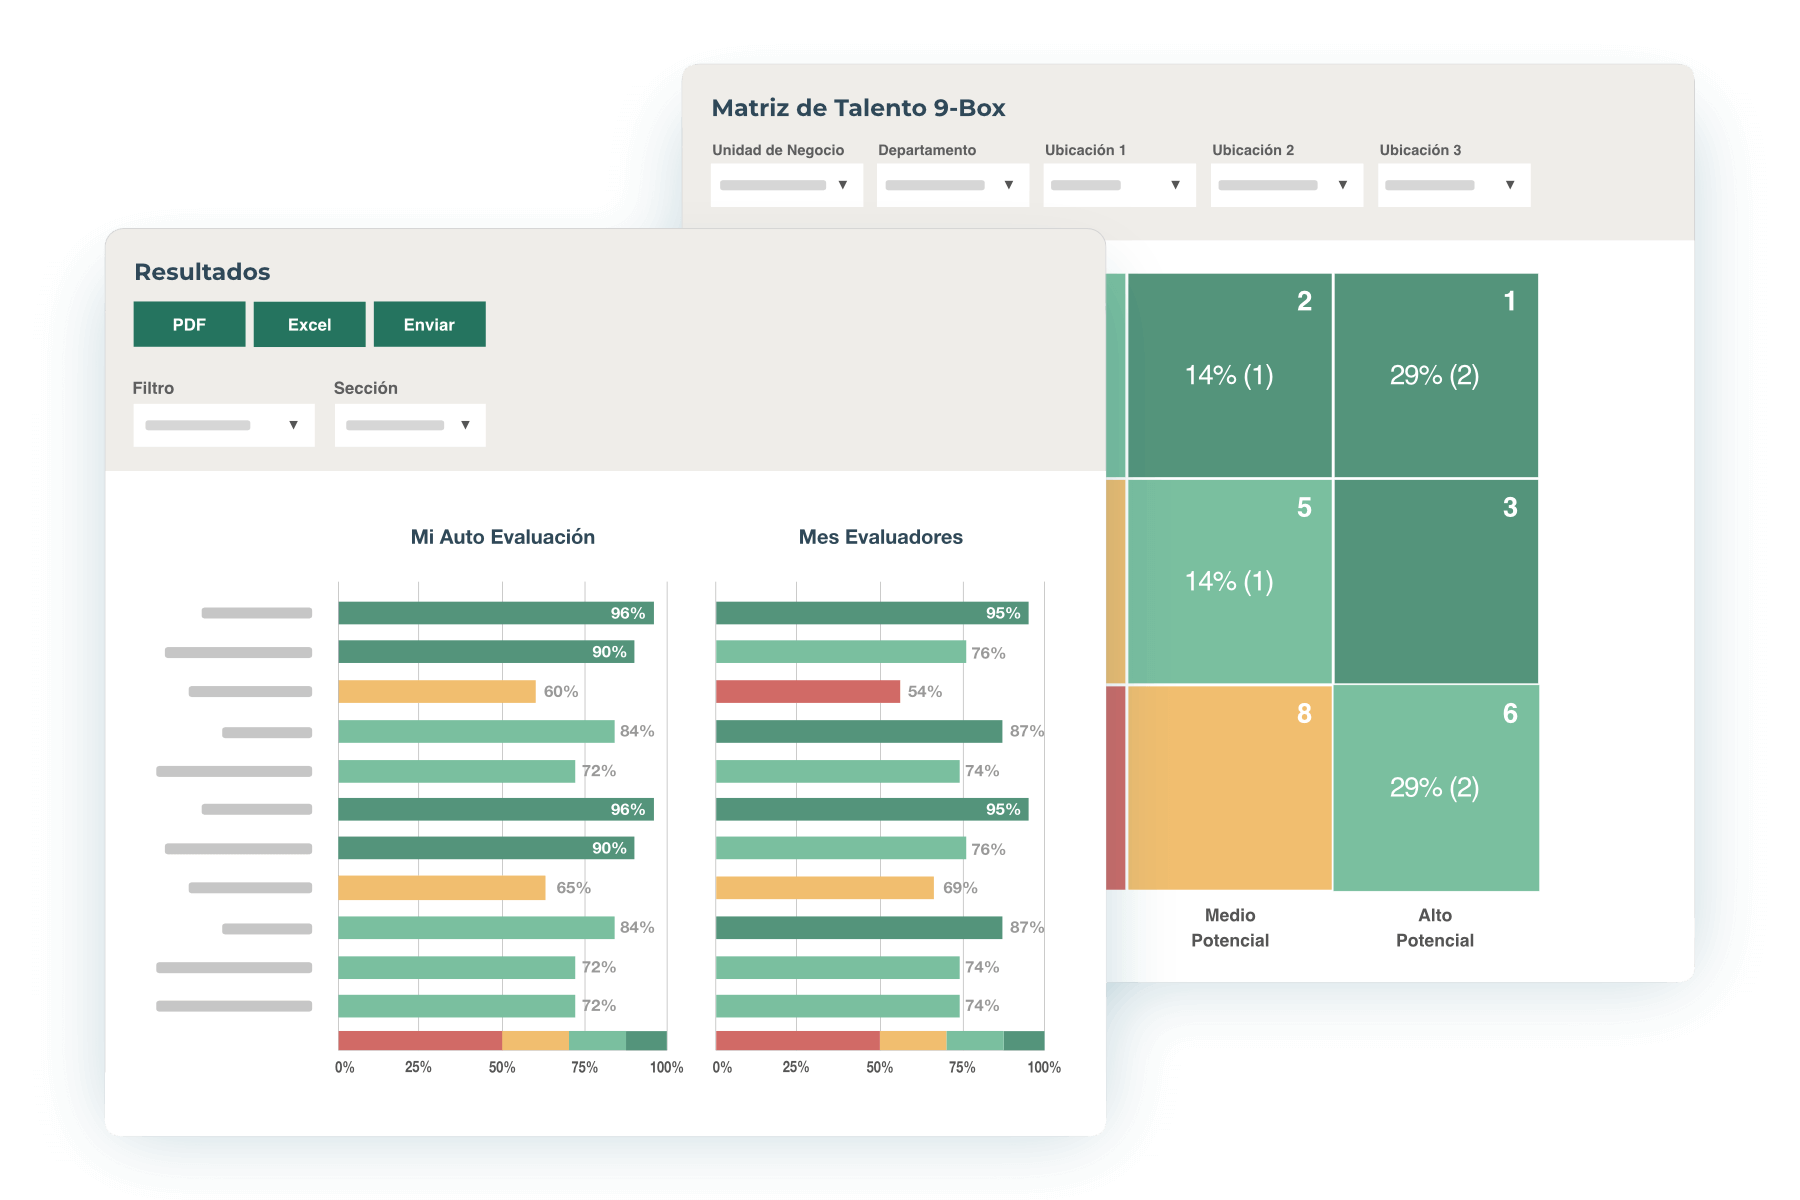Click 9-Box cell 2 with 14% (1)
Screen dimensions: 1800x1200
1229,376
